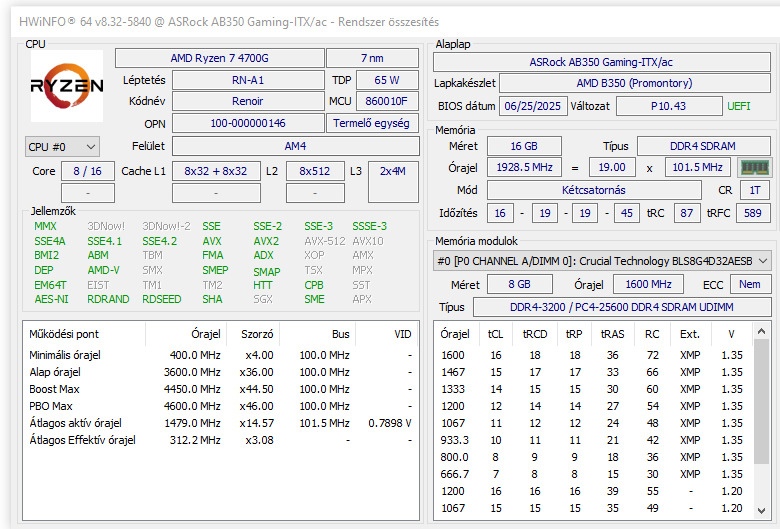Click the 0.7898 V VID value
The width and height of the screenshot is (780, 529).
390,423
